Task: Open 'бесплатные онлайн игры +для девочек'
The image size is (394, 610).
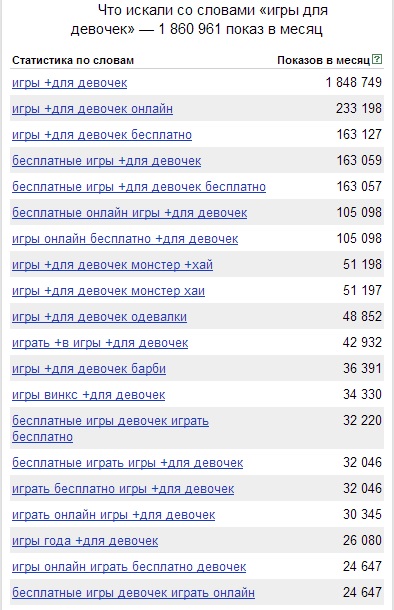Action: pyautogui.click(x=130, y=213)
